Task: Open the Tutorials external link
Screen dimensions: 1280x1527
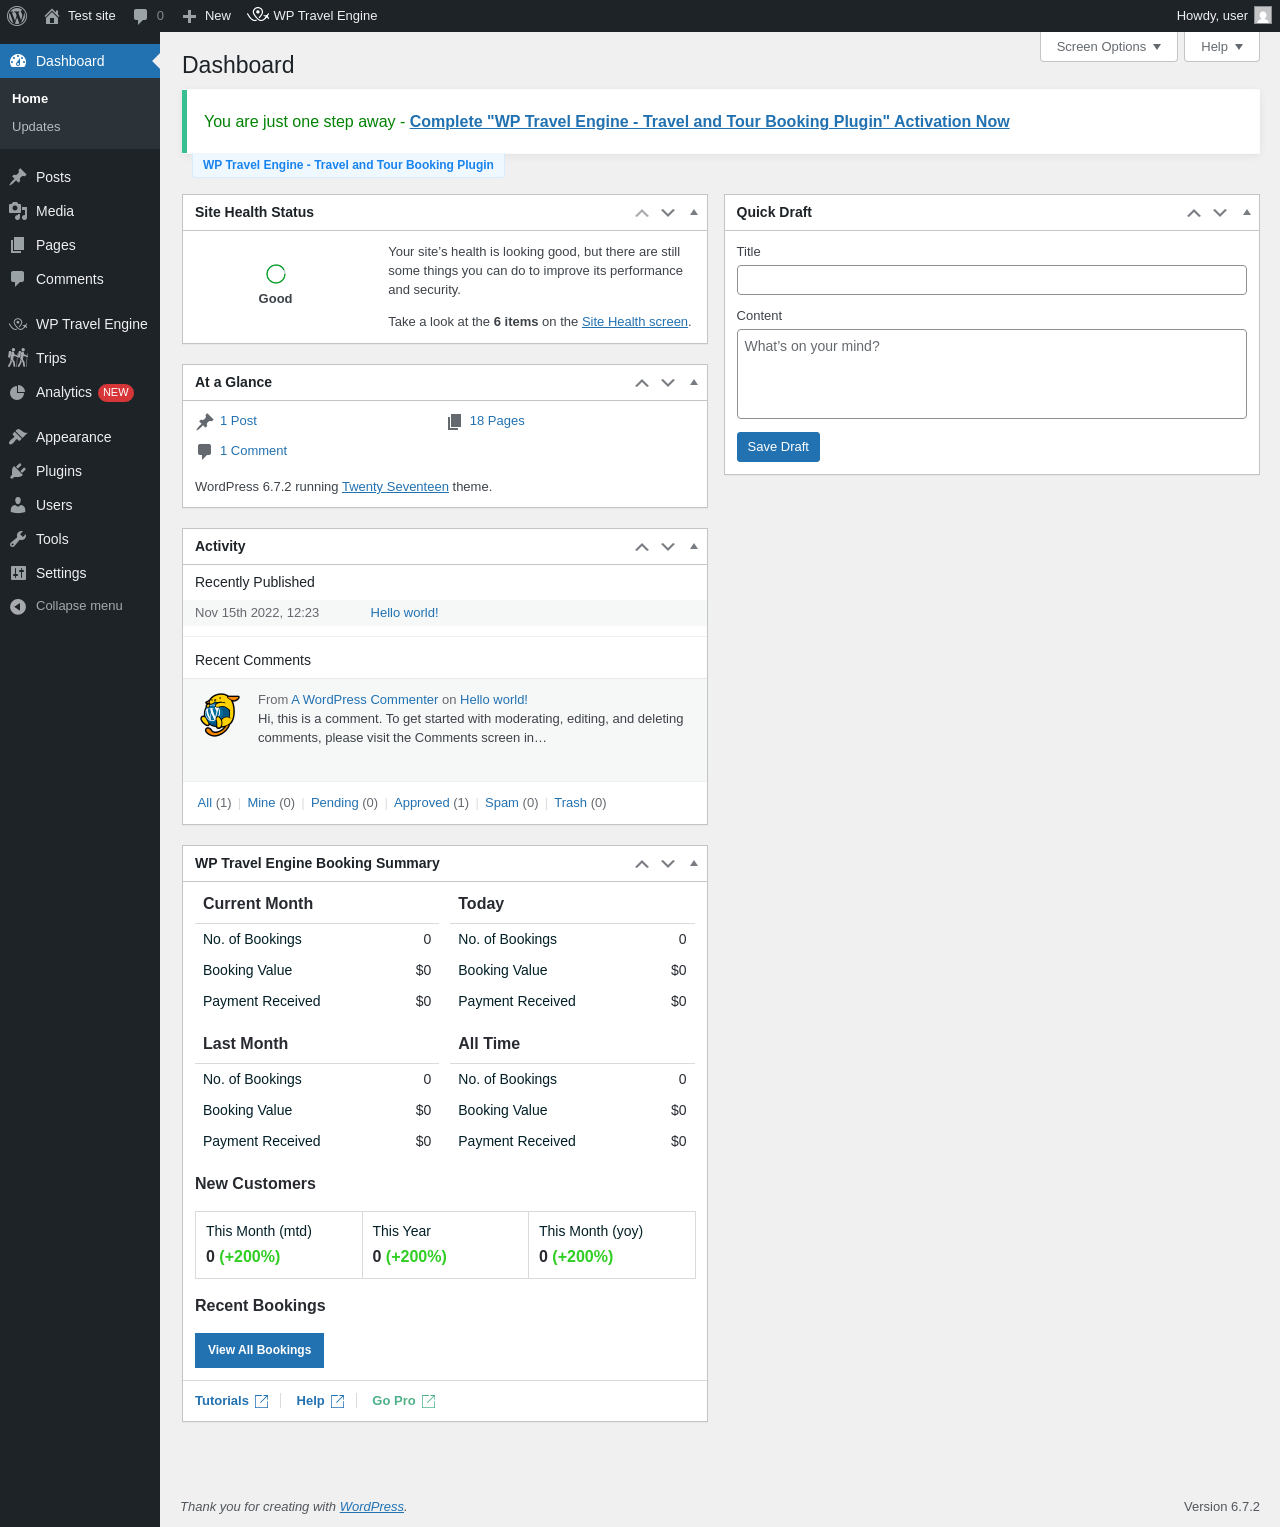Action: tap(231, 1401)
